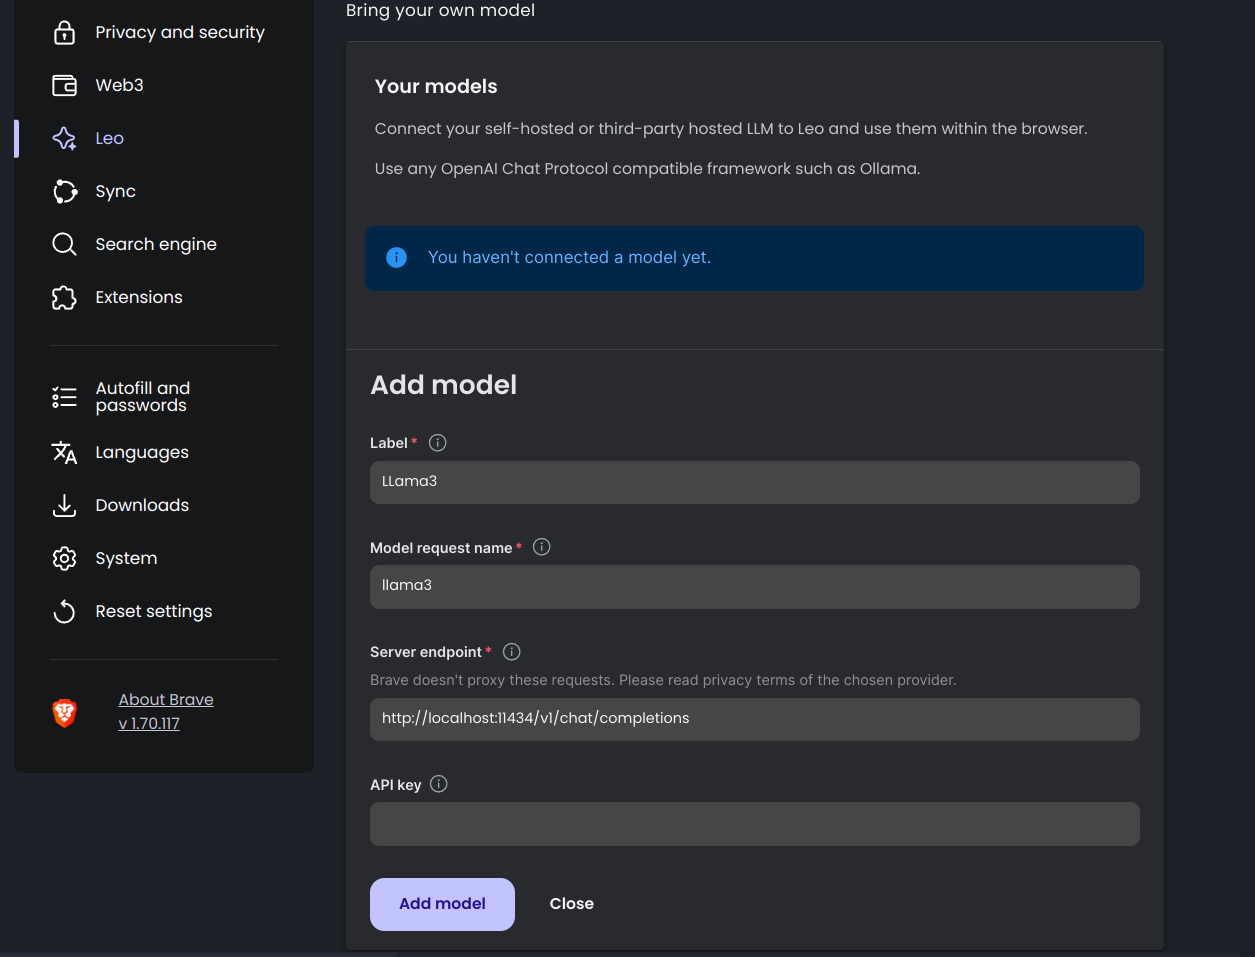The height and width of the screenshot is (957, 1255).
Task: Click the Leo sparkle icon in sidebar
Action: pyautogui.click(x=64, y=138)
